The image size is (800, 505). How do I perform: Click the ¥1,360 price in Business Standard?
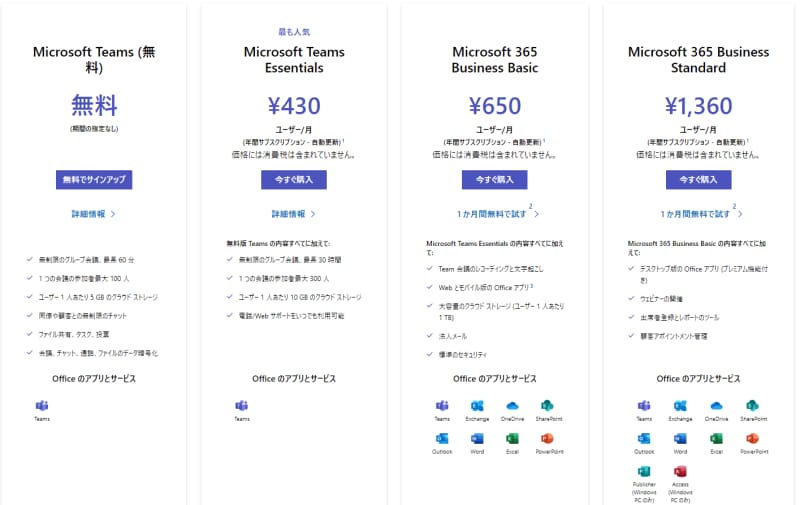pos(698,105)
